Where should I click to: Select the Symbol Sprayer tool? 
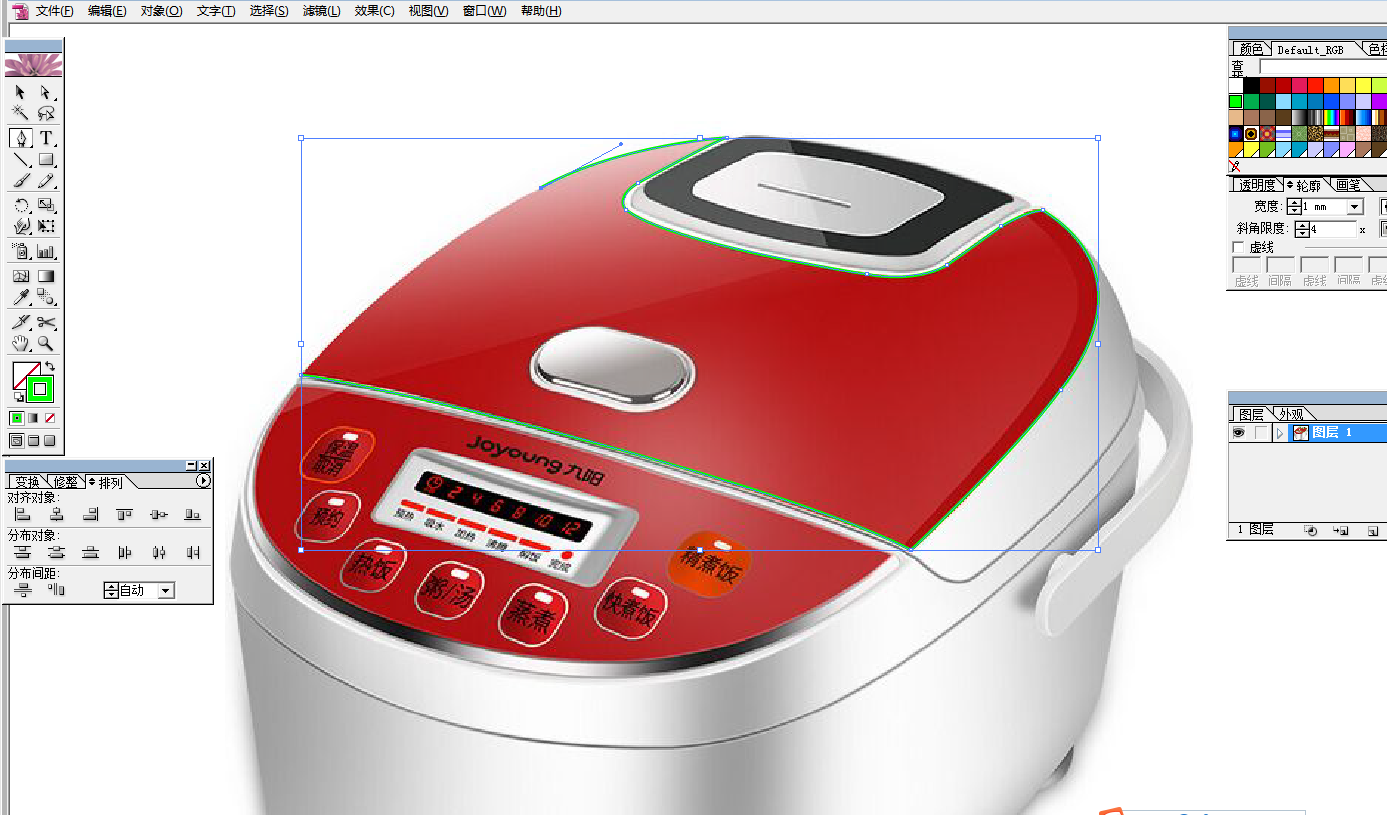(x=20, y=251)
